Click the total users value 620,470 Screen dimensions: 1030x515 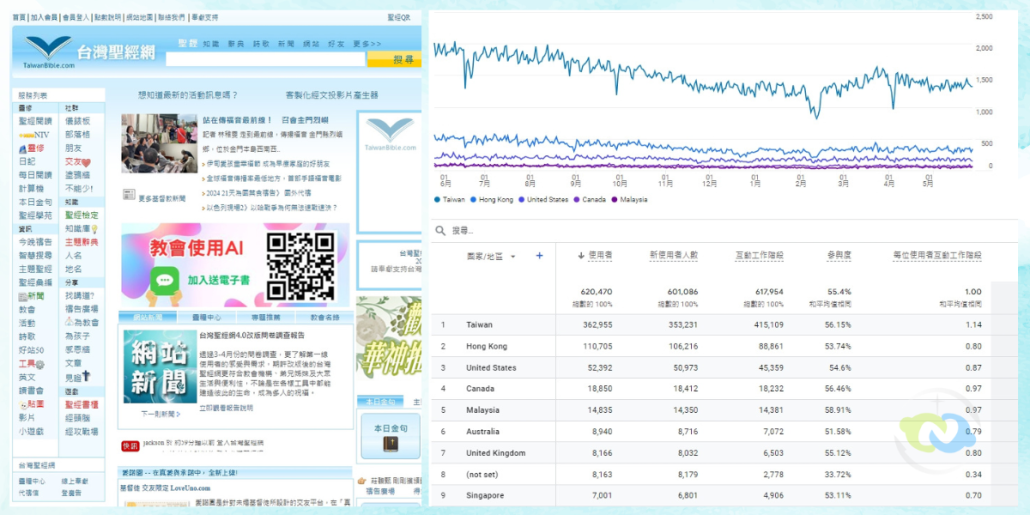click(x=597, y=292)
